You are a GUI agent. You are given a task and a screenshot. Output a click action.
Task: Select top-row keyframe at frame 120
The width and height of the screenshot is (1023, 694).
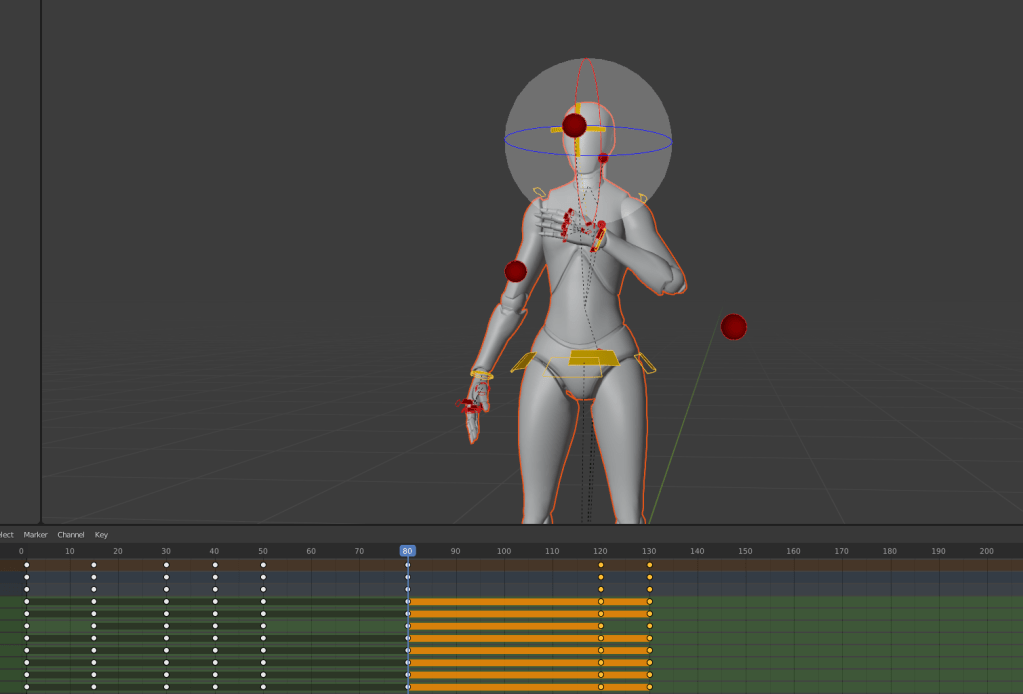point(601,565)
